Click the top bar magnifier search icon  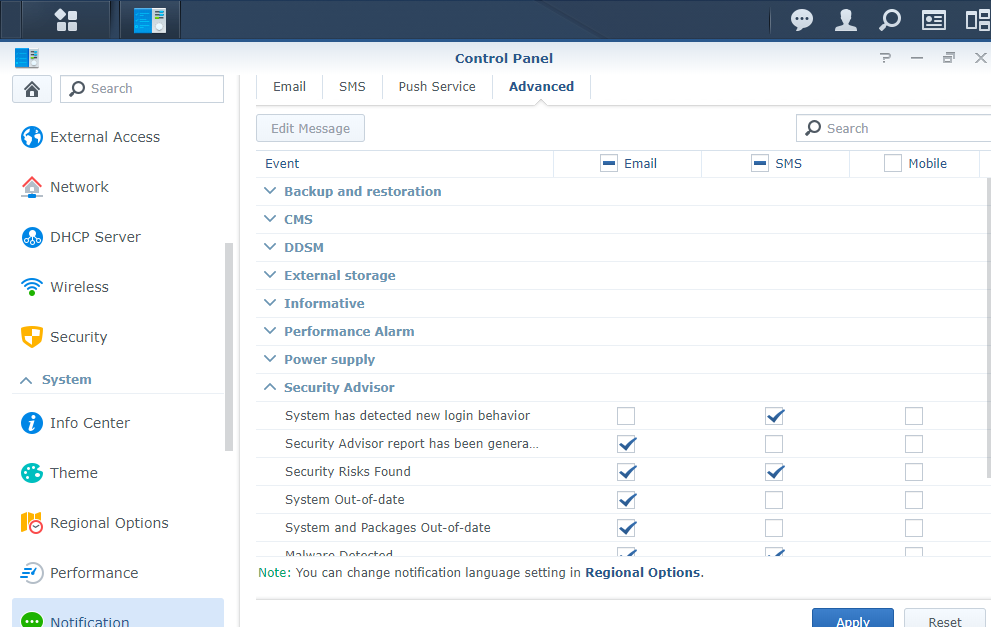coord(889,20)
